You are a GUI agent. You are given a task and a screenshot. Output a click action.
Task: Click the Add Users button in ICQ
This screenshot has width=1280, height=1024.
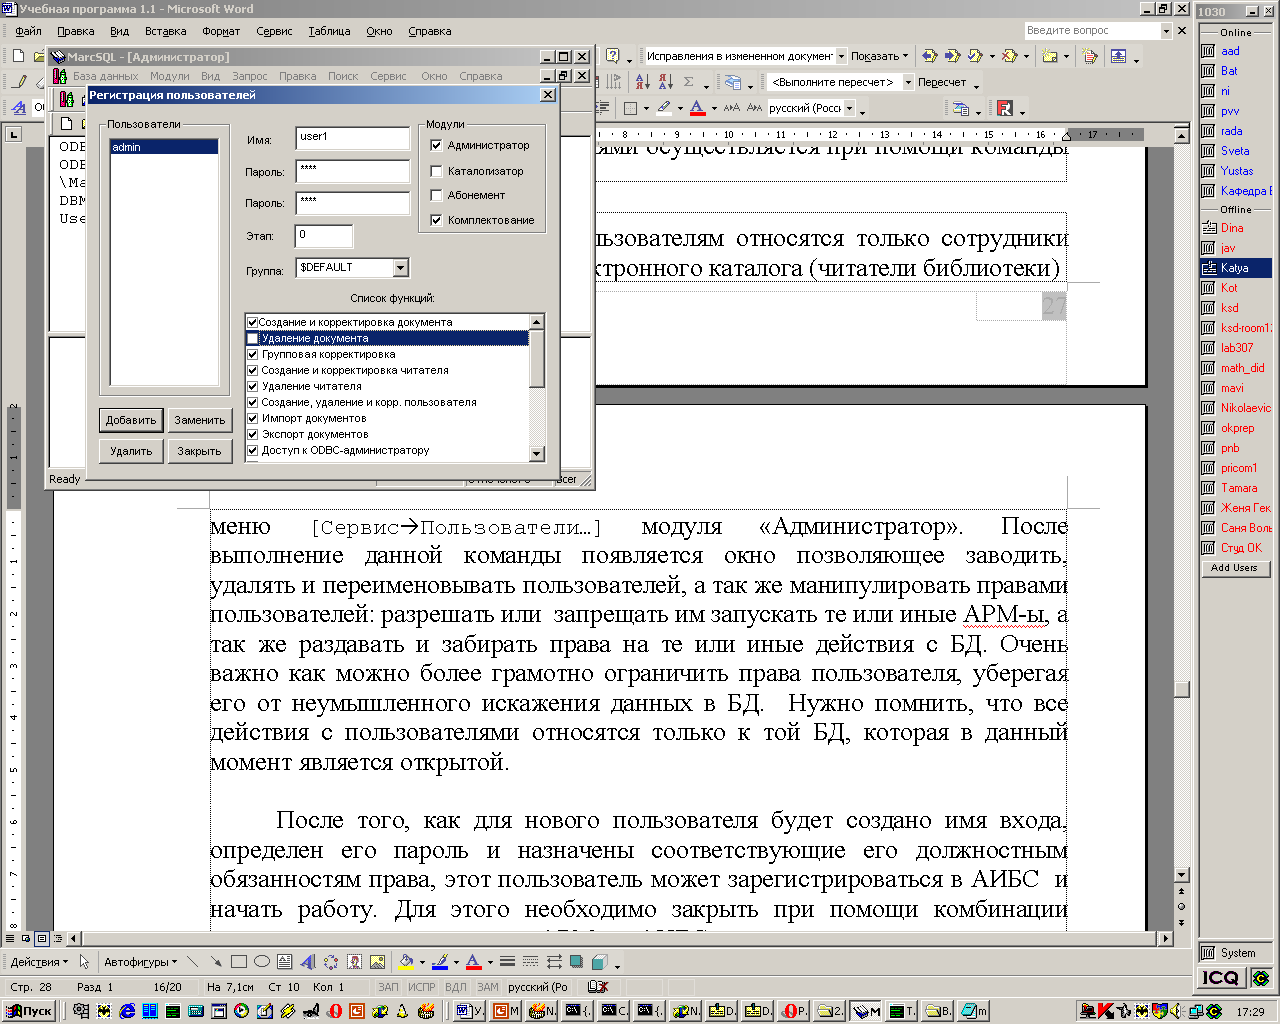click(1234, 568)
